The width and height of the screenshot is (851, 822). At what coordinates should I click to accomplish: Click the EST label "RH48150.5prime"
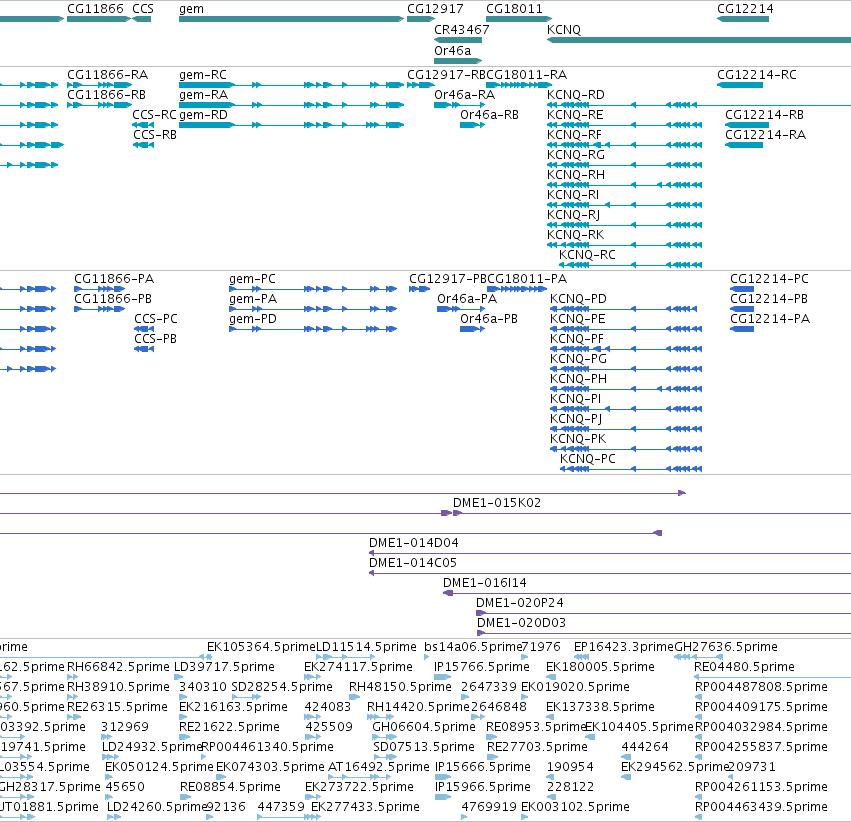coord(401,686)
